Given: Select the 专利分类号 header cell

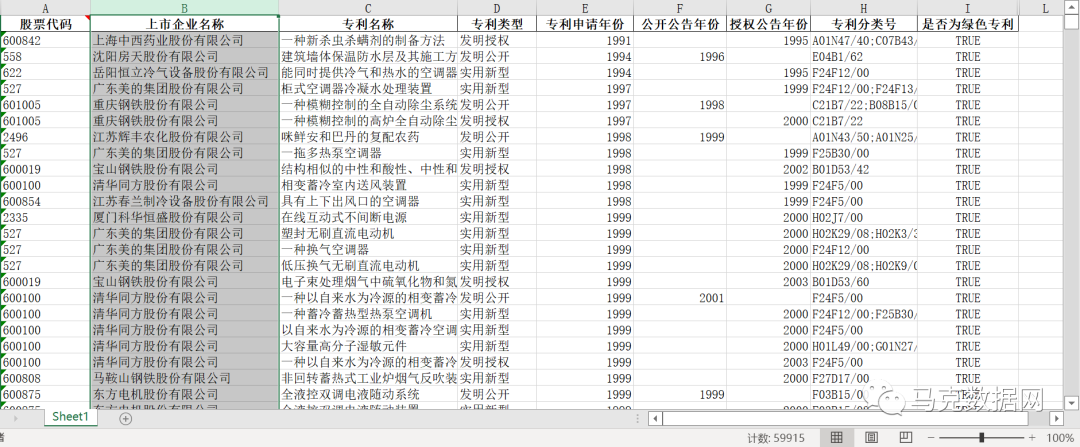Looking at the screenshot, I should [x=864, y=24].
